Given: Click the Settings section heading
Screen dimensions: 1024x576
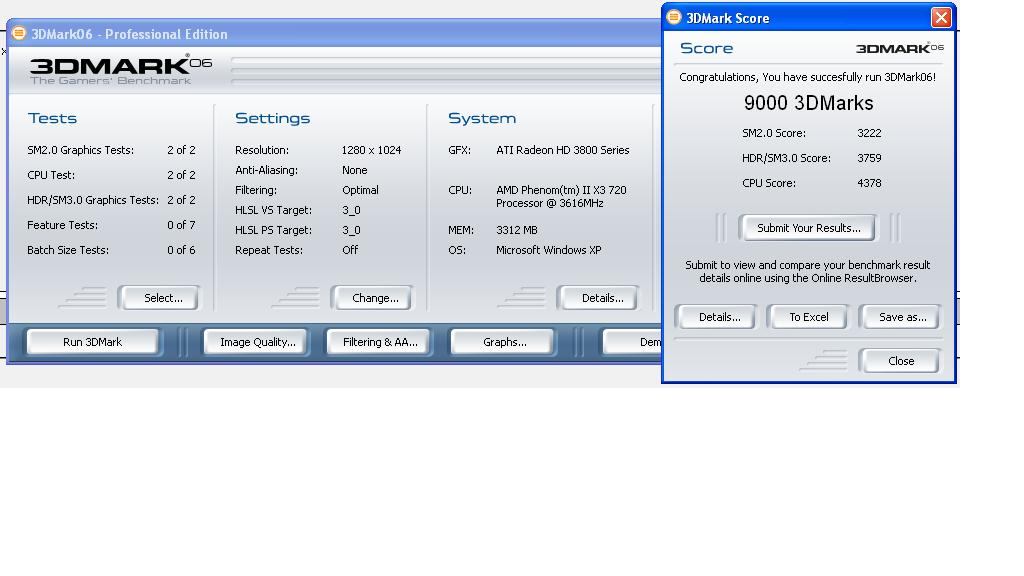Looking at the screenshot, I should click(x=272, y=118).
